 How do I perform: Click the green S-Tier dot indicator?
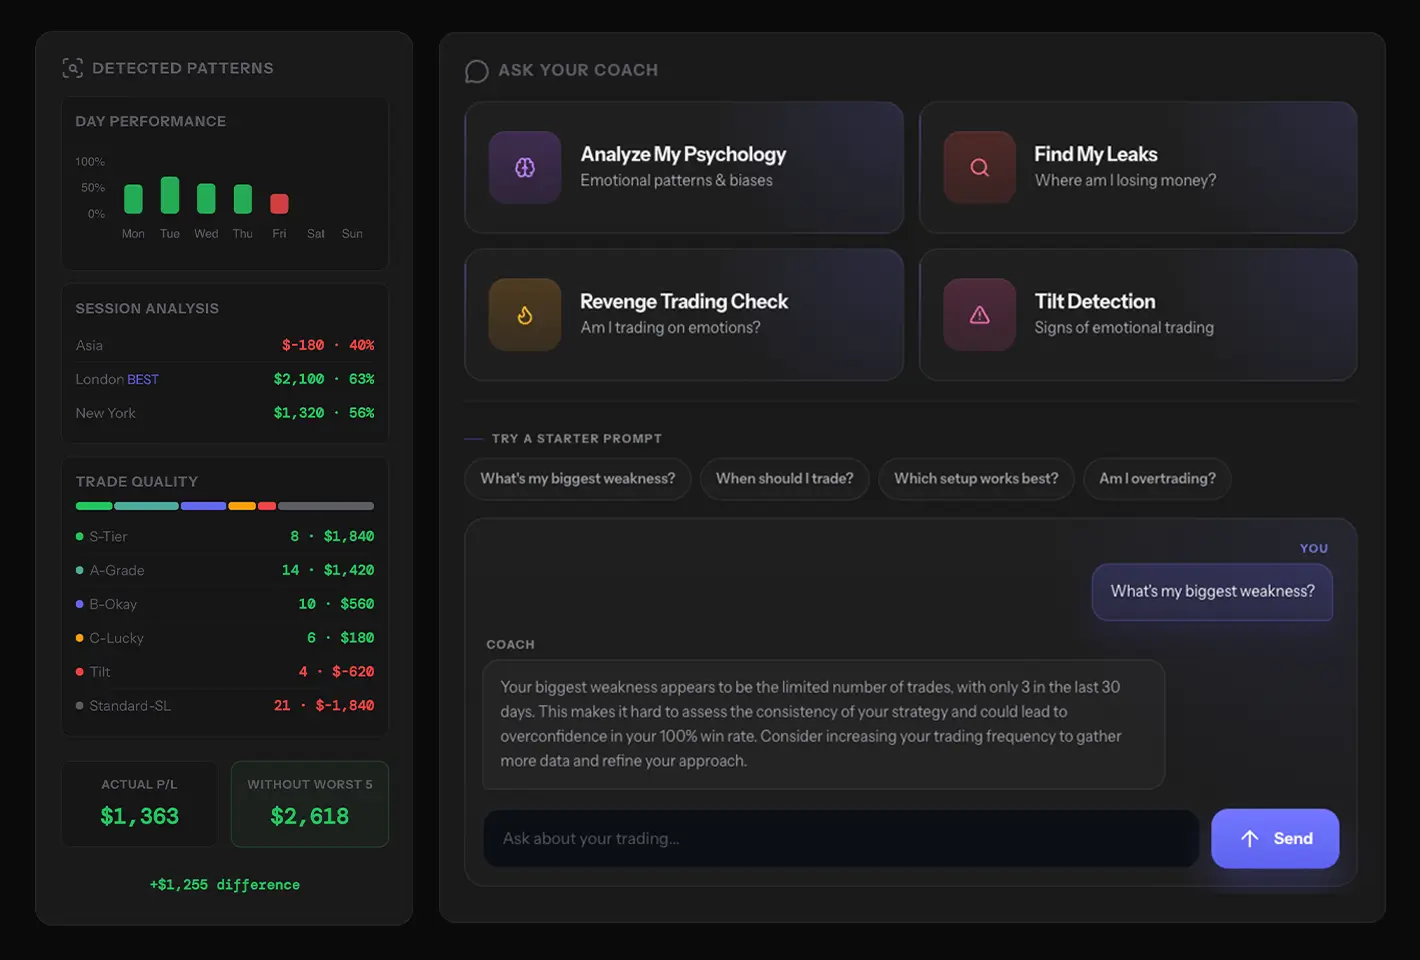pyautogui.click(x=80, y=537)
